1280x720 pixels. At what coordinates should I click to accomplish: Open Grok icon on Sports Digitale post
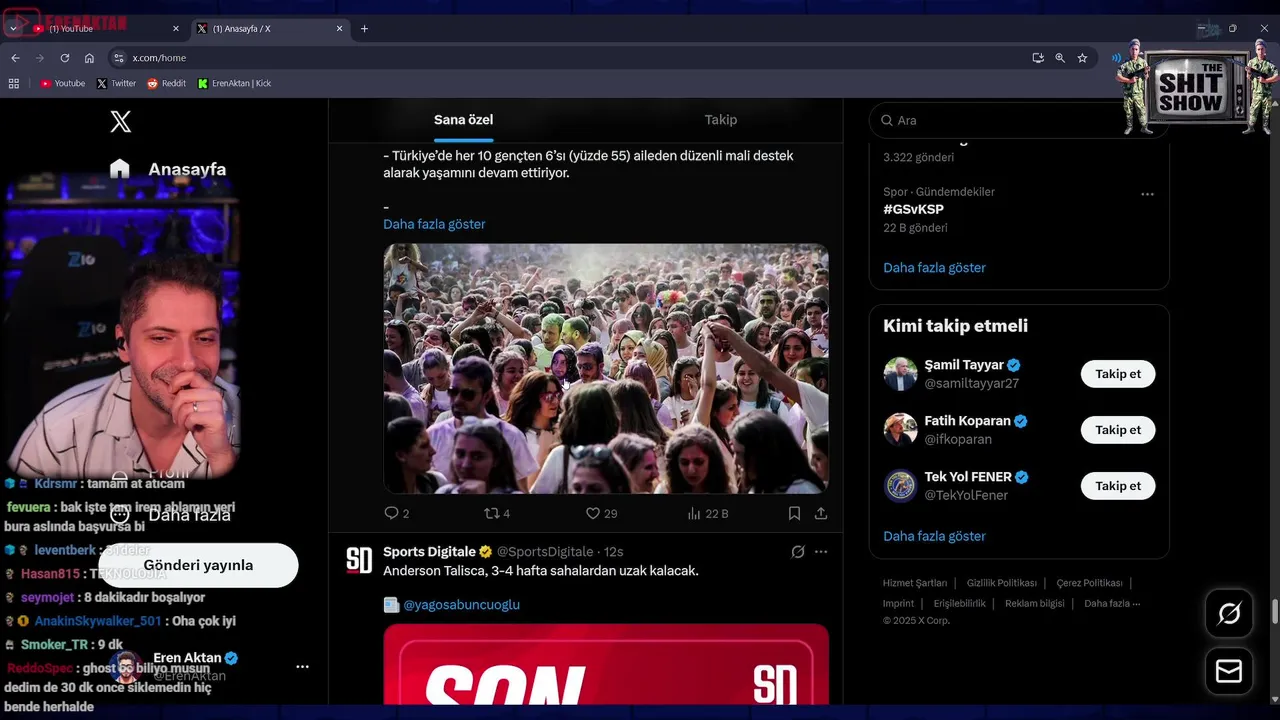click(x=798, y=552)
